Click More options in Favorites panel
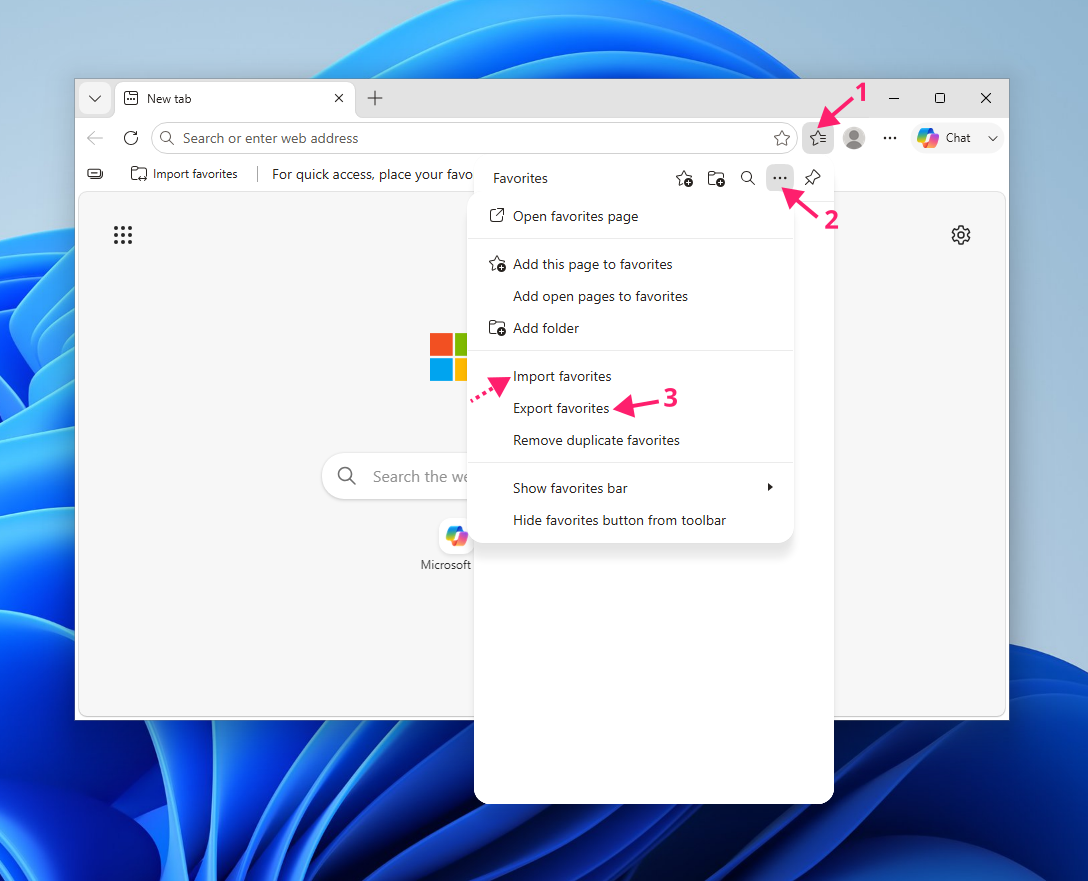Screen dimensions: 1088x881 coord(780,178)
